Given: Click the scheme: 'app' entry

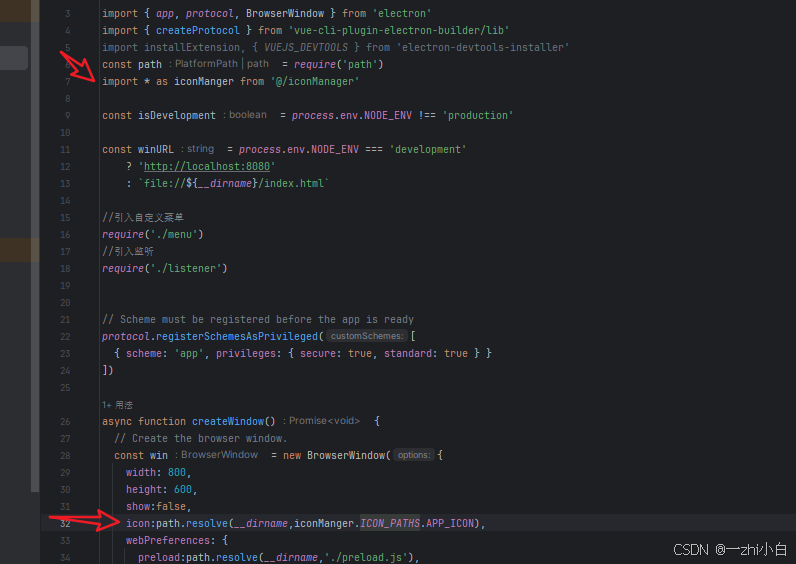Looking at the screenshot, I should (164, 353).
